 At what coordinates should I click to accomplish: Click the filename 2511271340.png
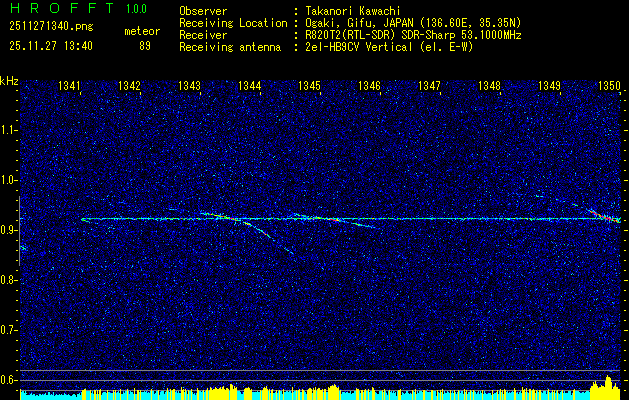click(x=51, y=27)
